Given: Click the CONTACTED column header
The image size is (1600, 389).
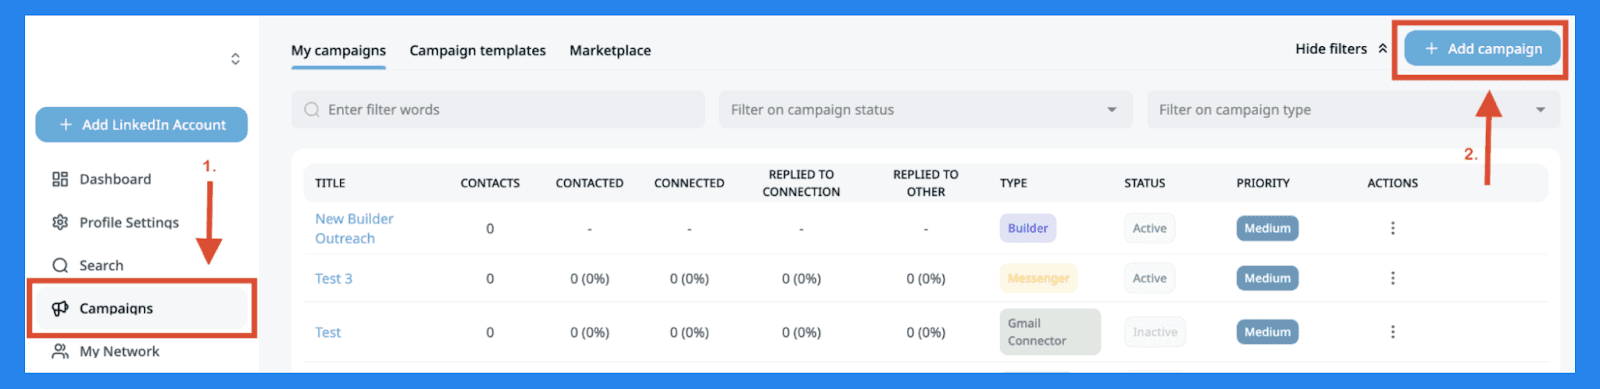Looking at the screenshot, I should pyautogui.click(x=589, y=183).
